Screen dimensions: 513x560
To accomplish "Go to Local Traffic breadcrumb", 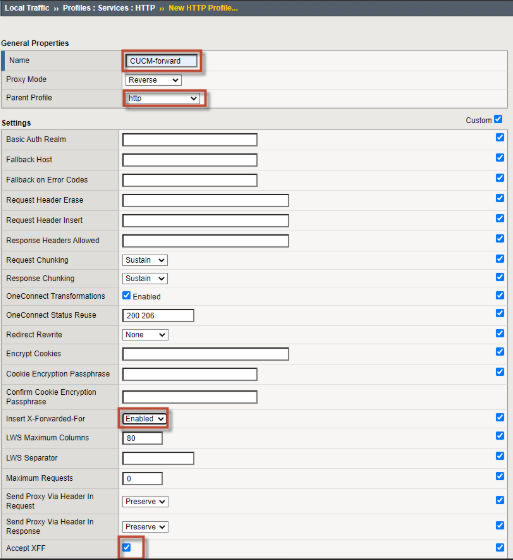I will coord(27,8).
